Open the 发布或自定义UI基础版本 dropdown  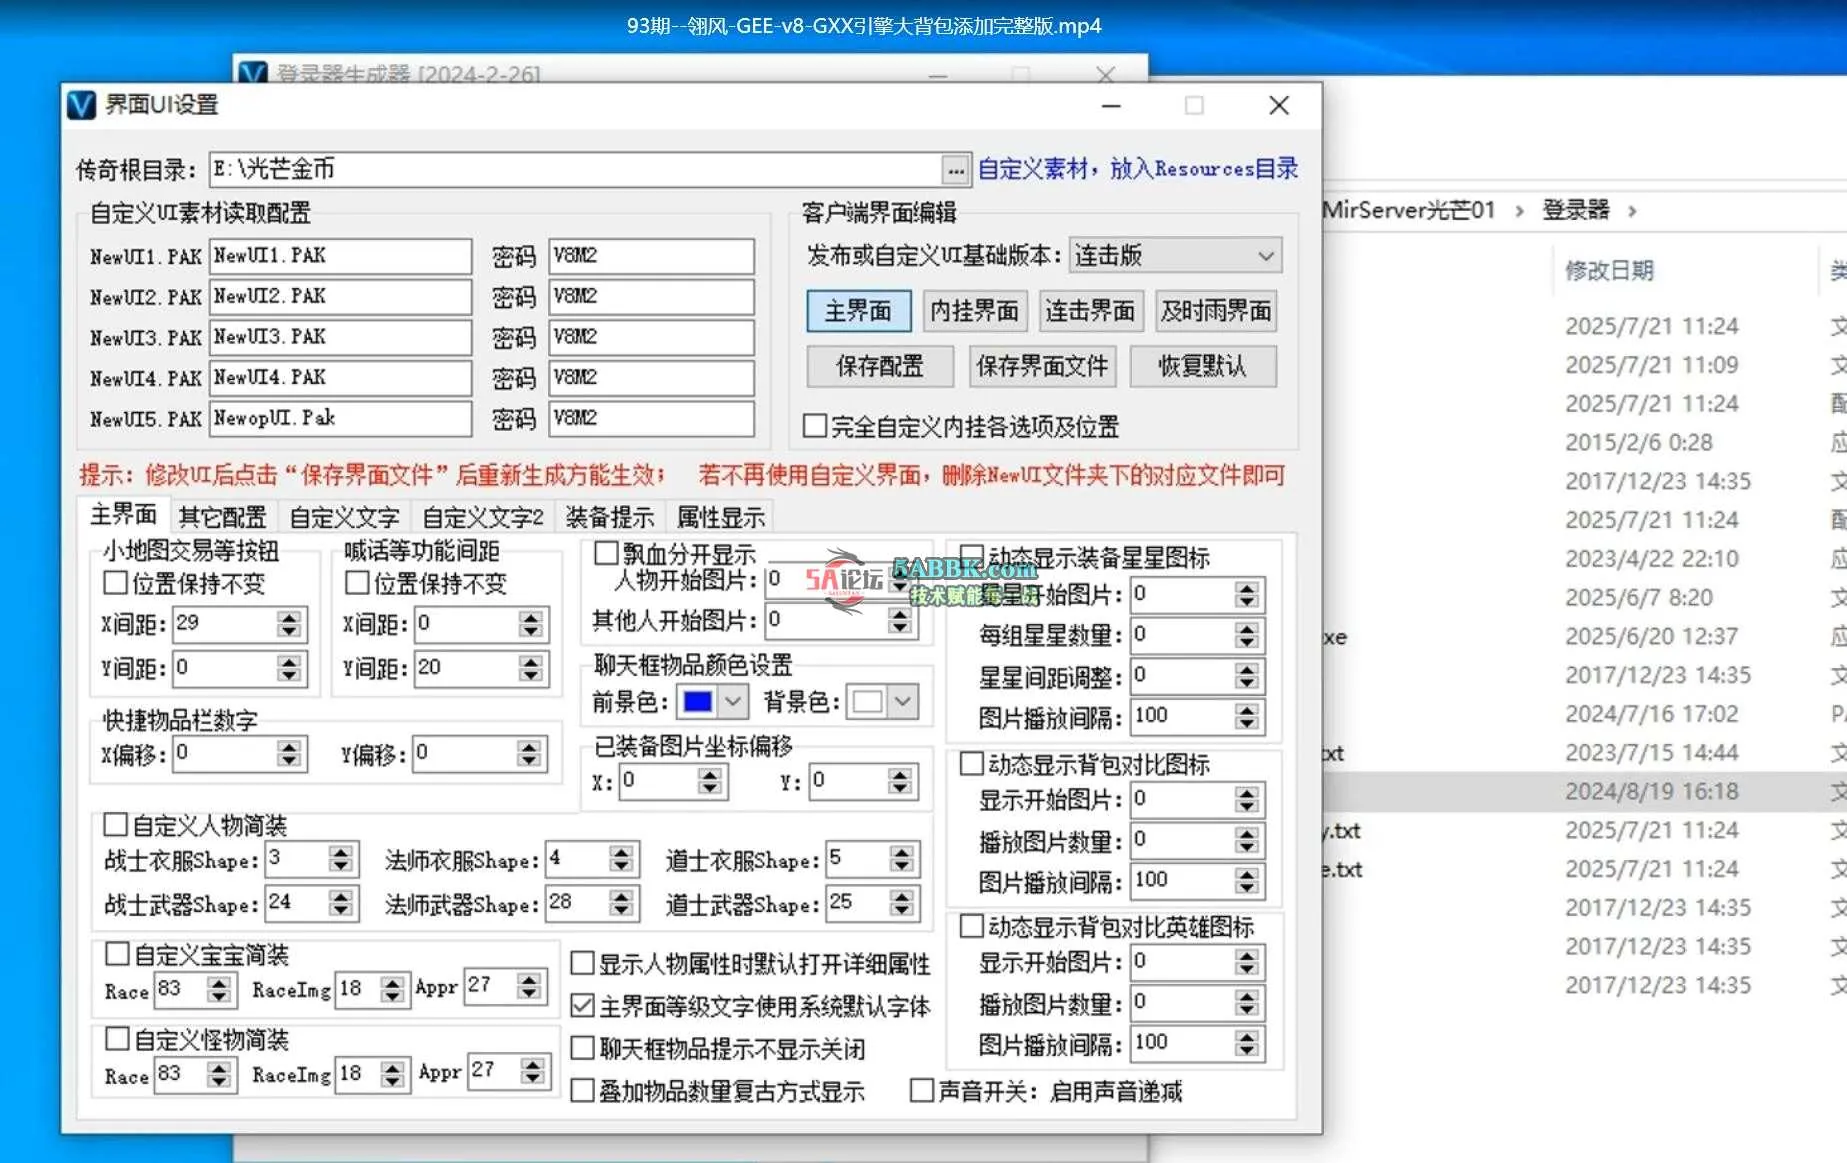pos(1175,256)
